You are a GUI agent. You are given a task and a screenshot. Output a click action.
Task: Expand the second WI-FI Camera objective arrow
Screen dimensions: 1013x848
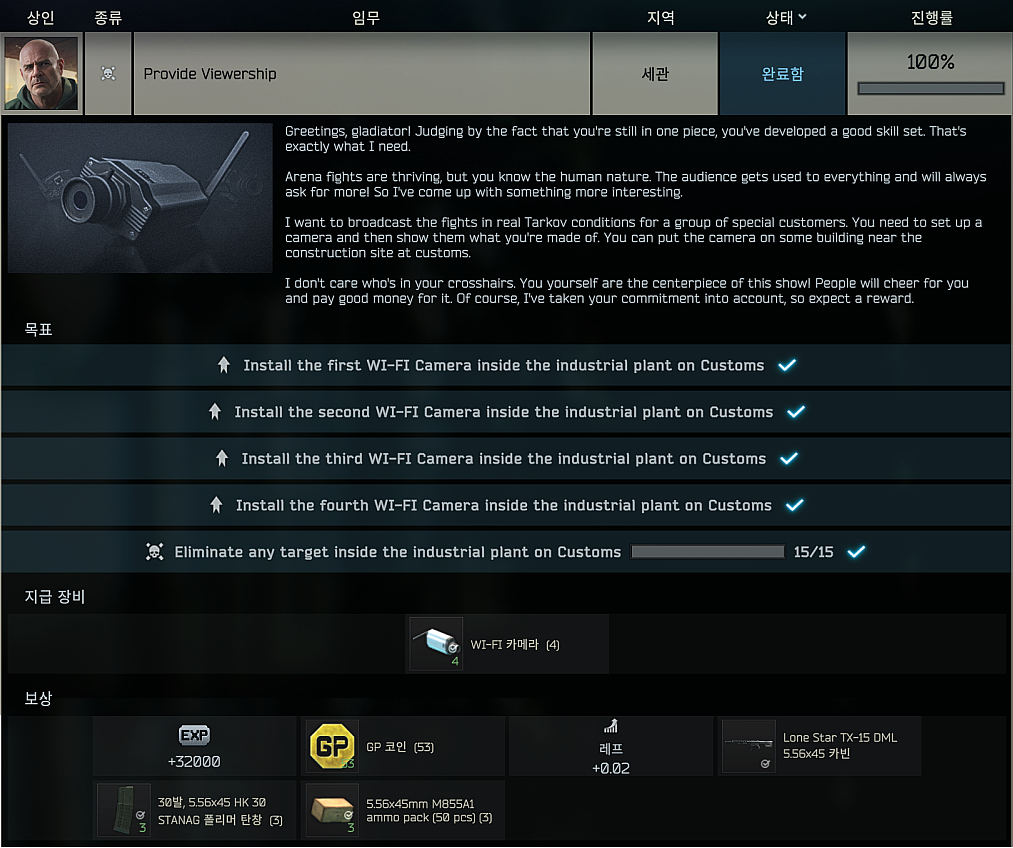pyautogui.click(x=215, y=411)
